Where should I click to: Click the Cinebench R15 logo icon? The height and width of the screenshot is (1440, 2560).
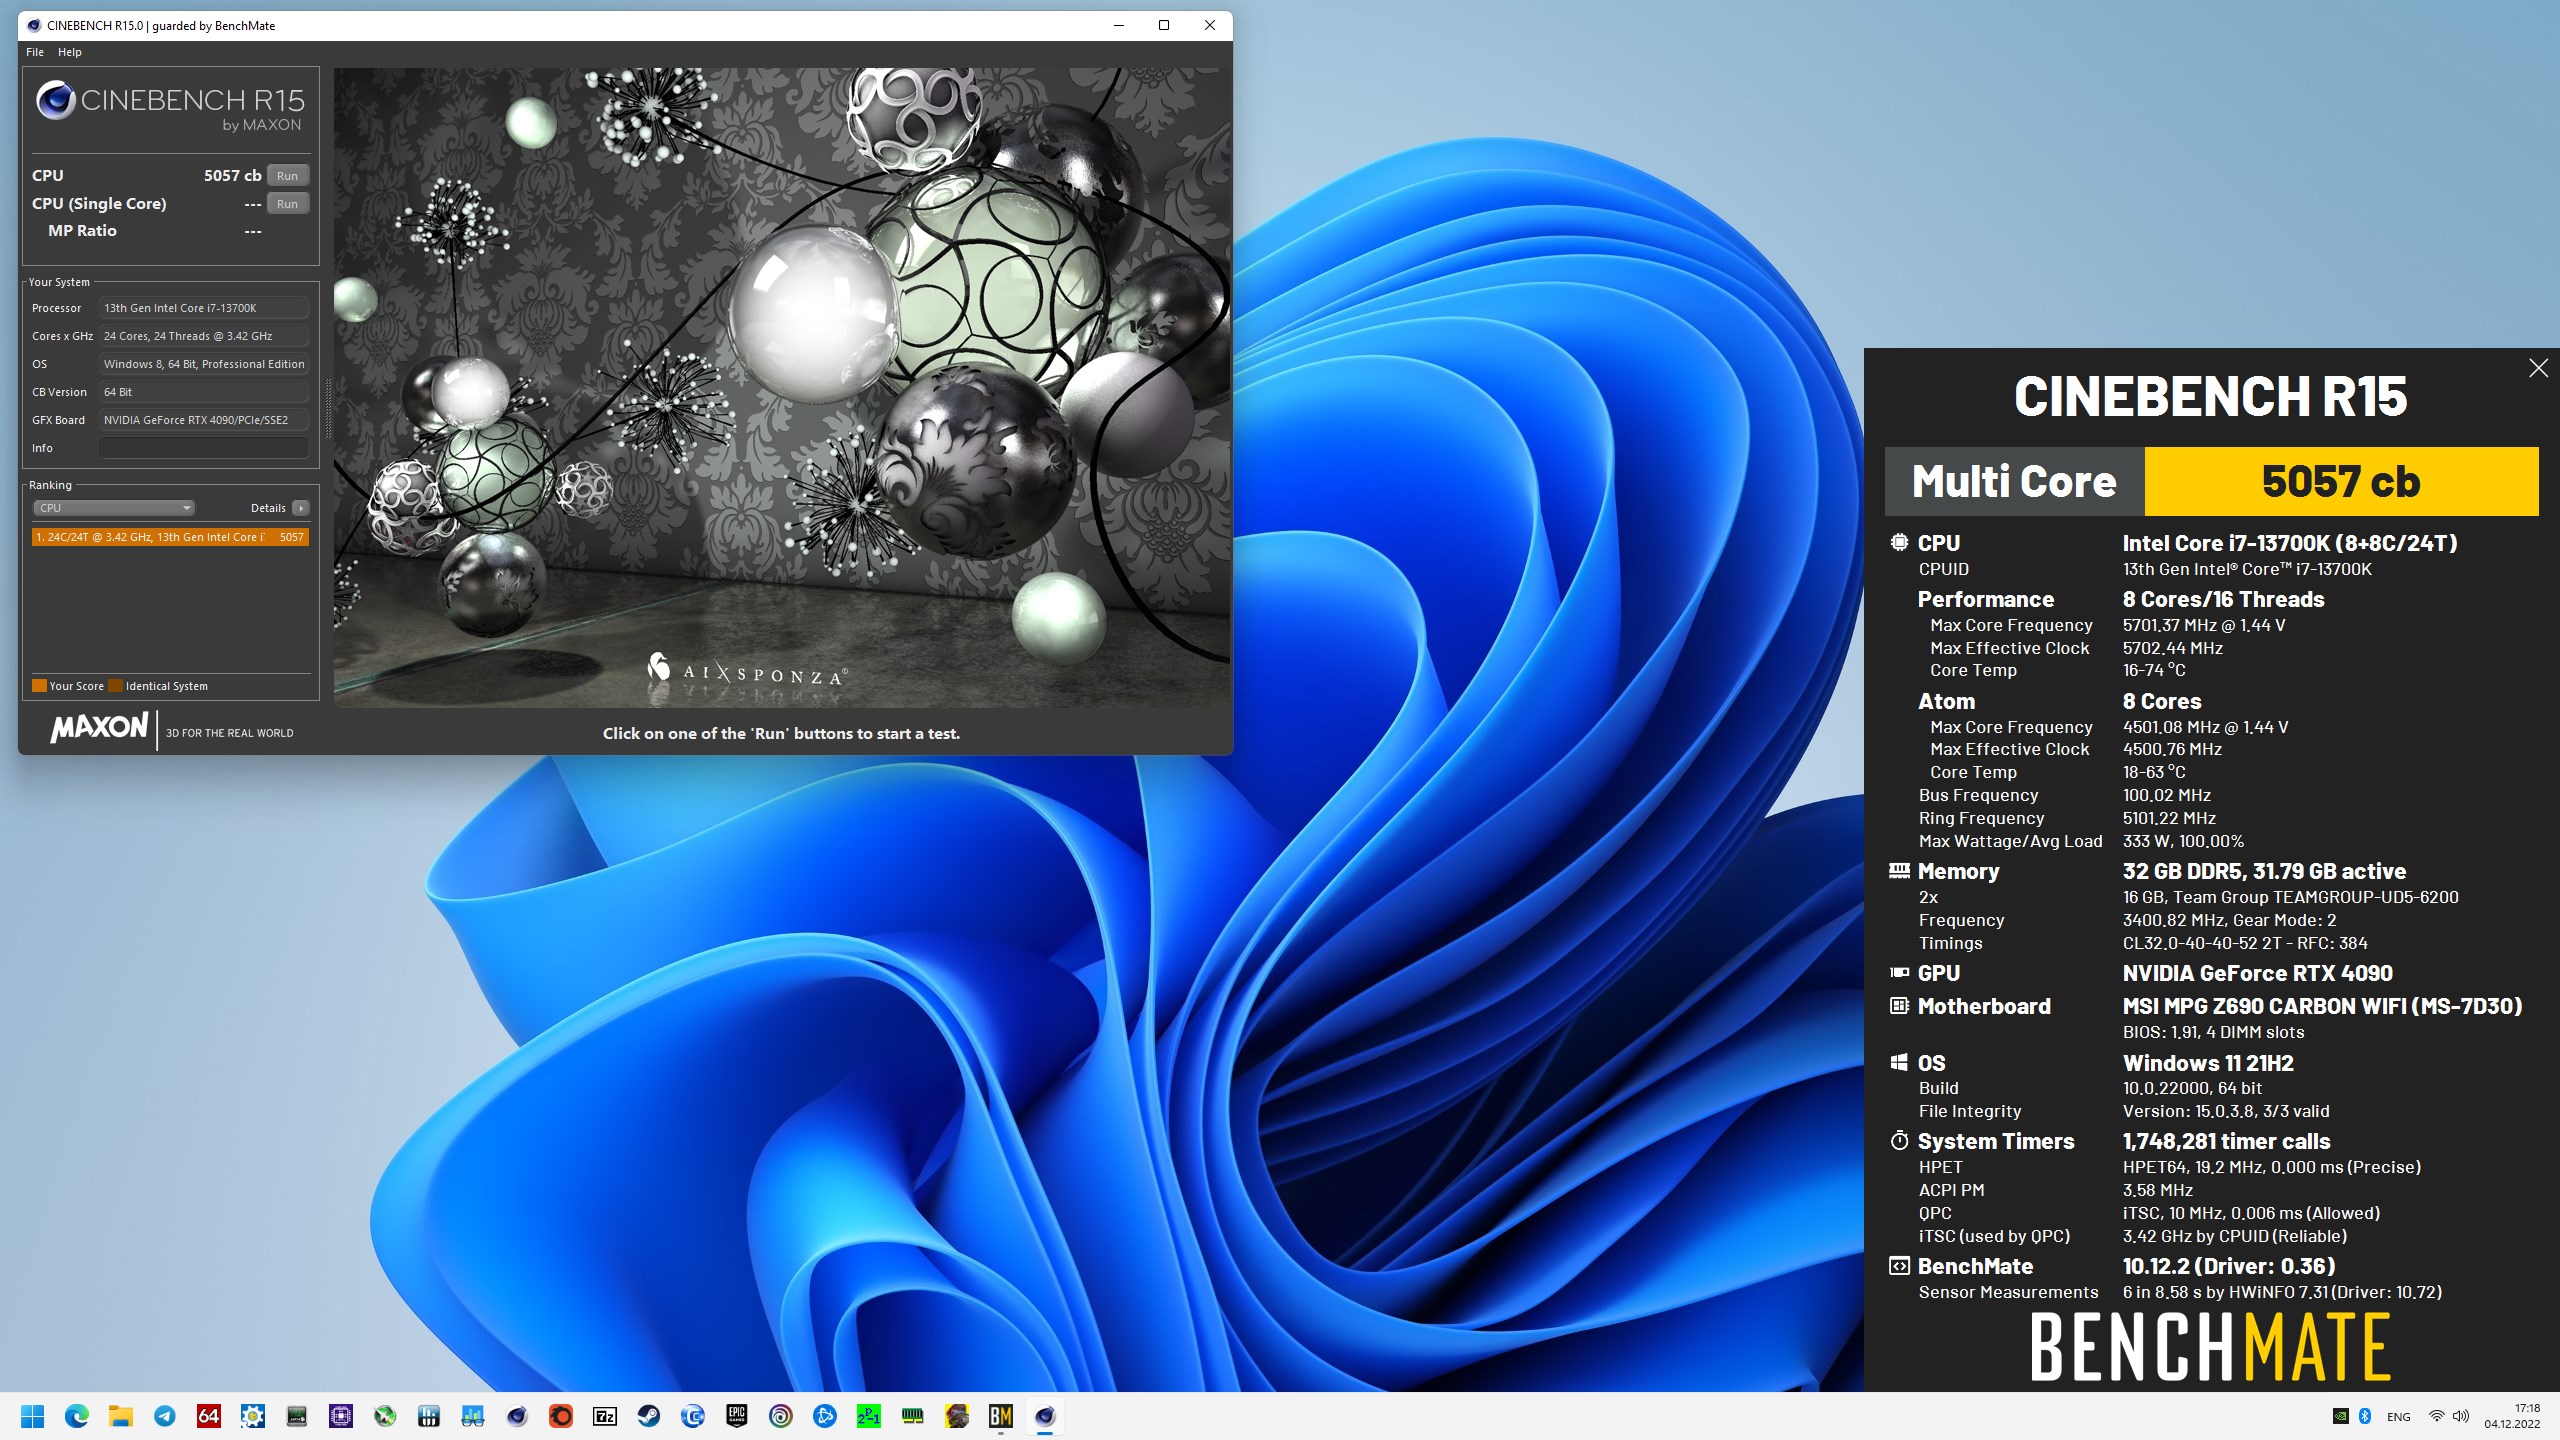coord(56,100)
